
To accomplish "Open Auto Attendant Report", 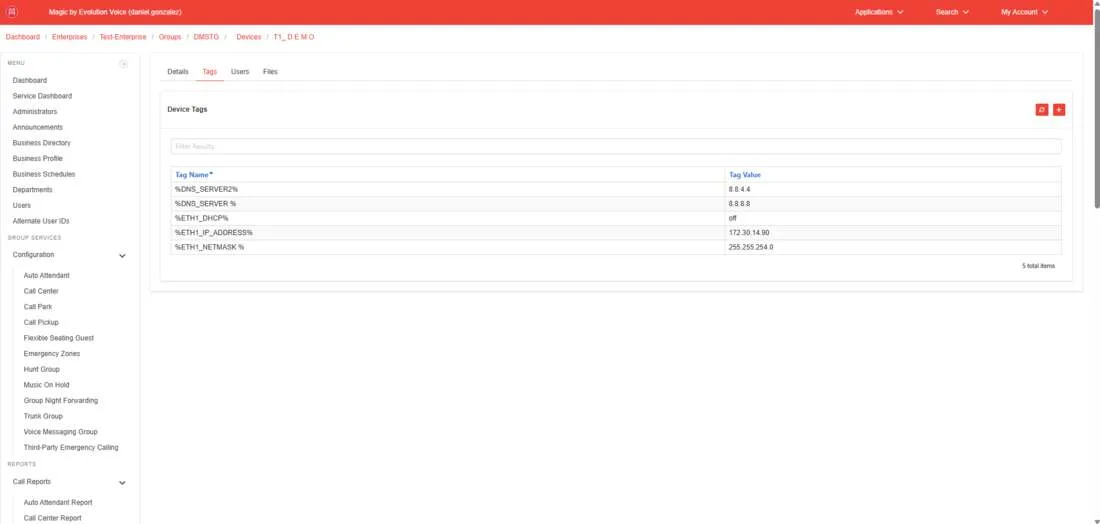I will click(58, 503).
